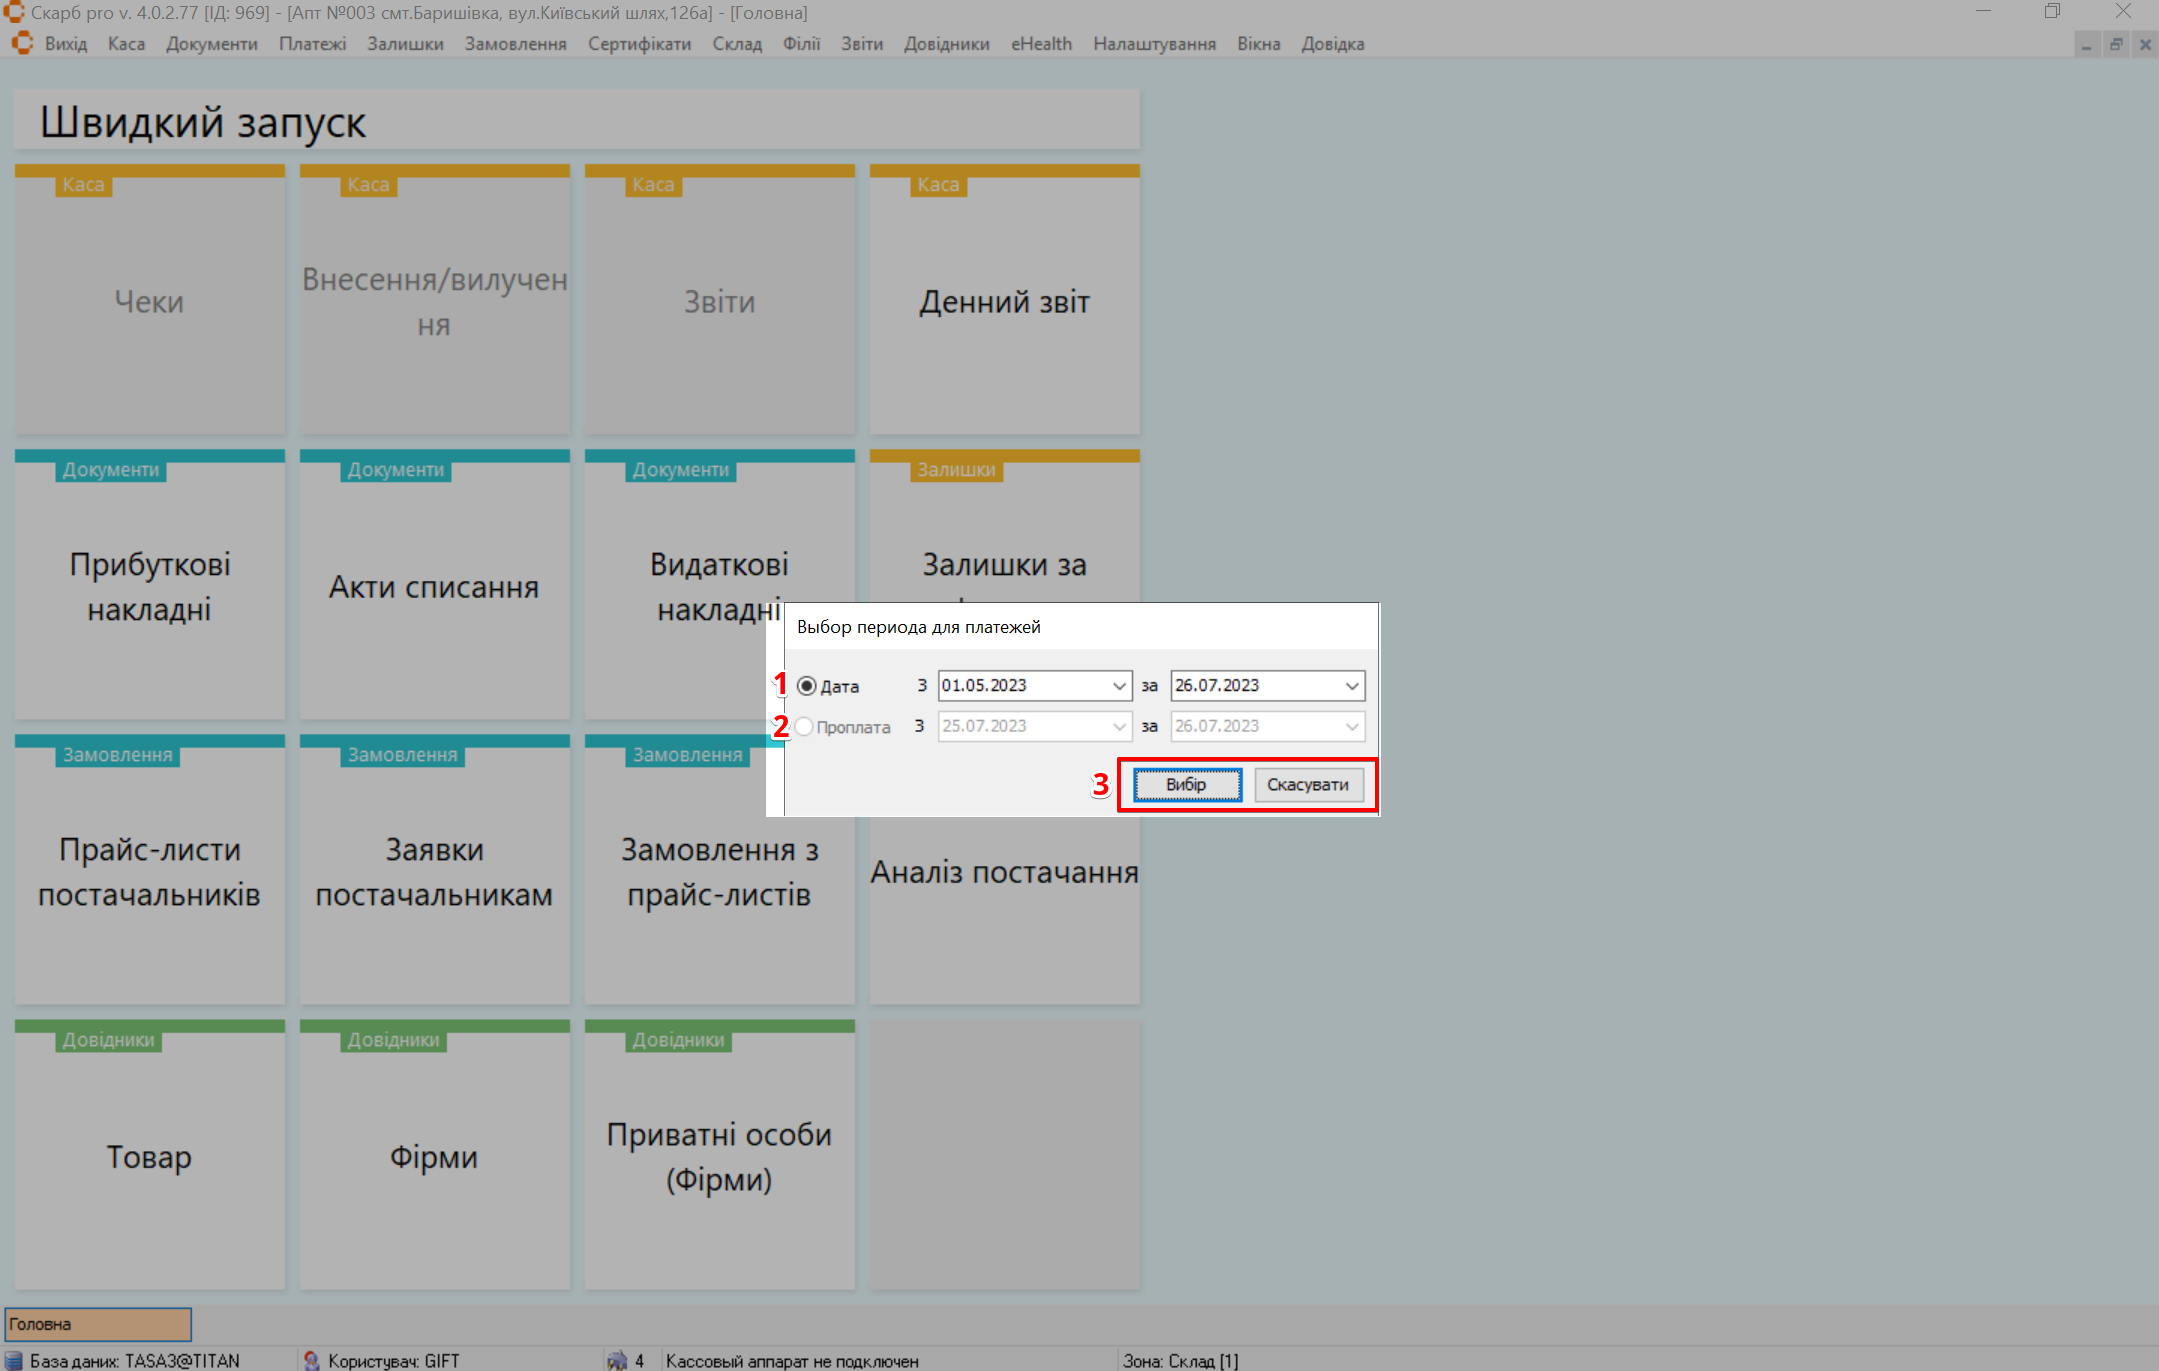Click the user icon beside Користувач: GIFT

coord(311,1360)
